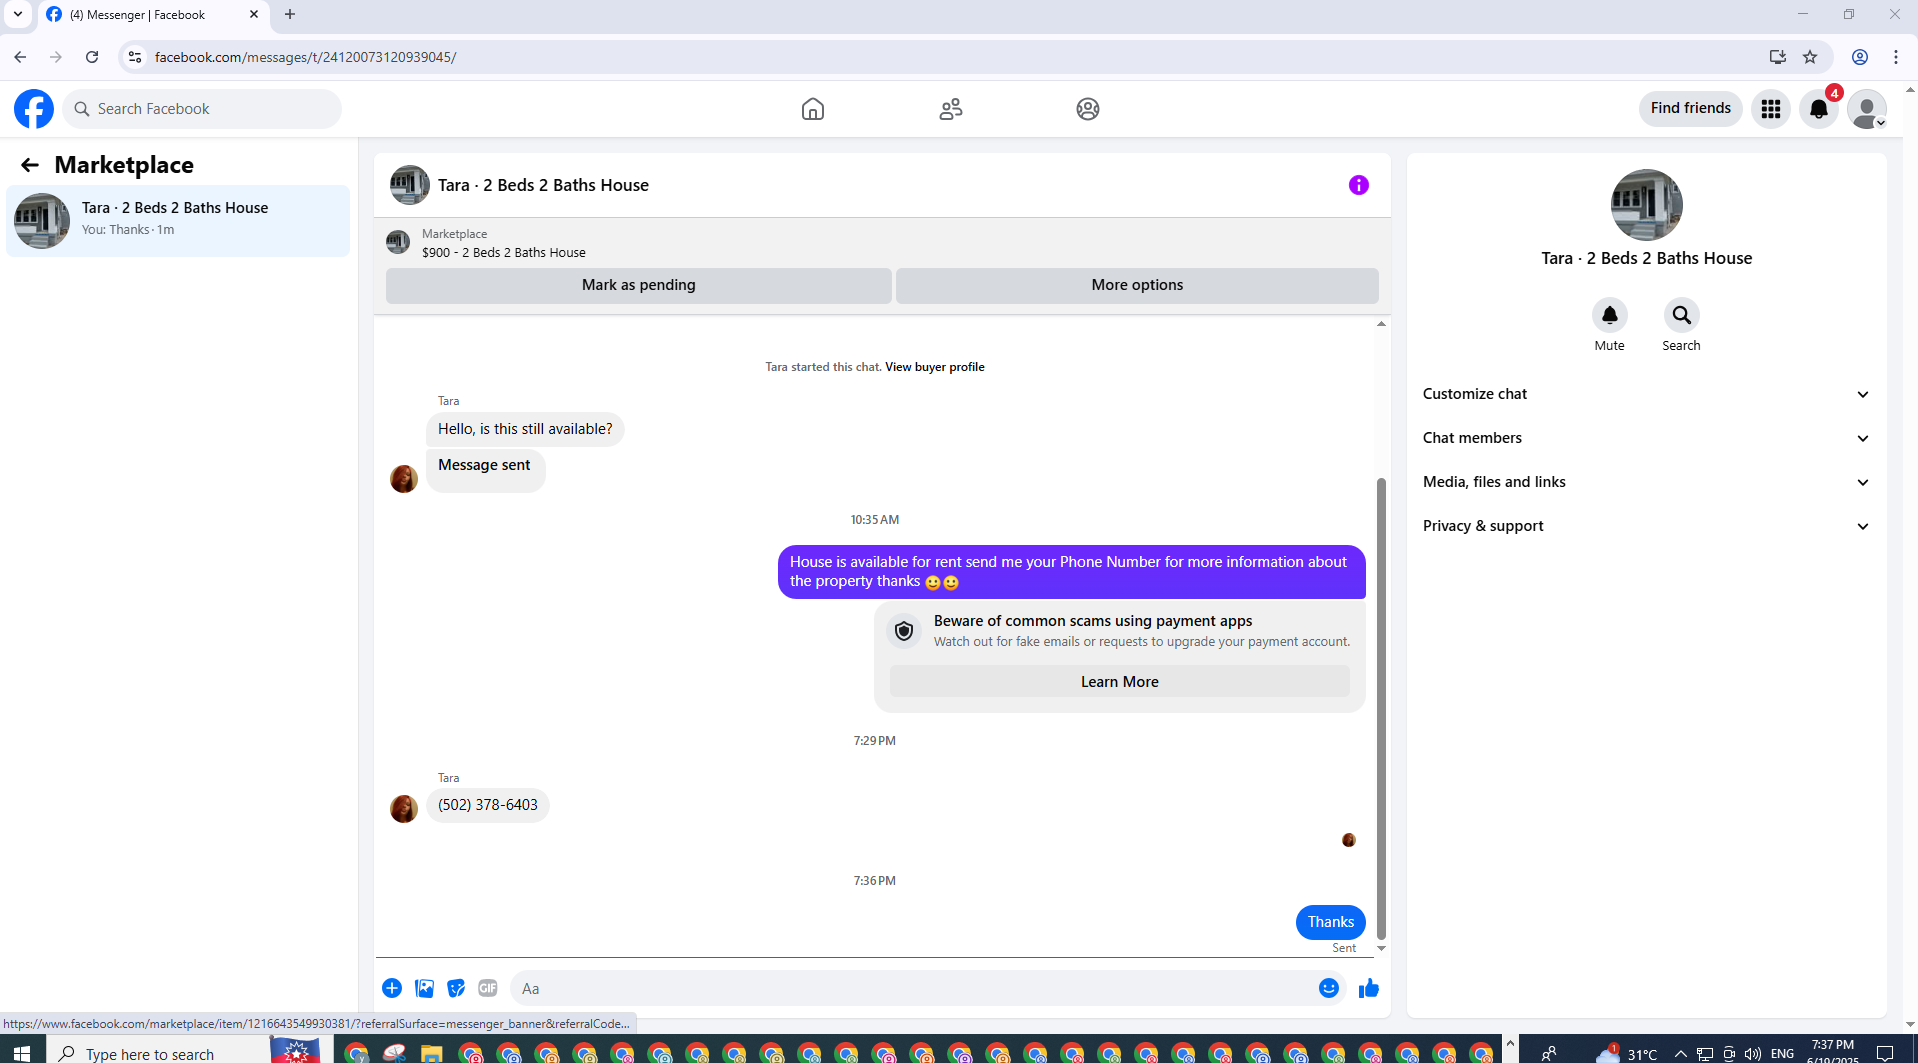Open the Friends icon in top navigation
Screen dimensions: 1918x1063
tap(951, 109)
